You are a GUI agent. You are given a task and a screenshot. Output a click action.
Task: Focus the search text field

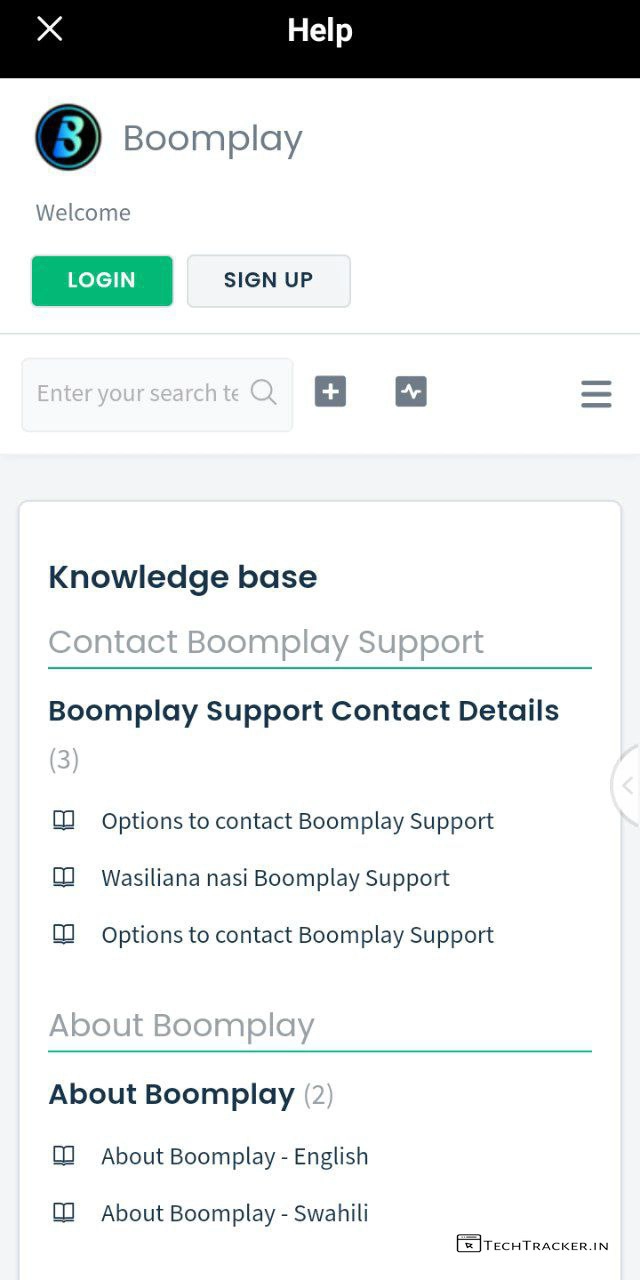[138, 394]
